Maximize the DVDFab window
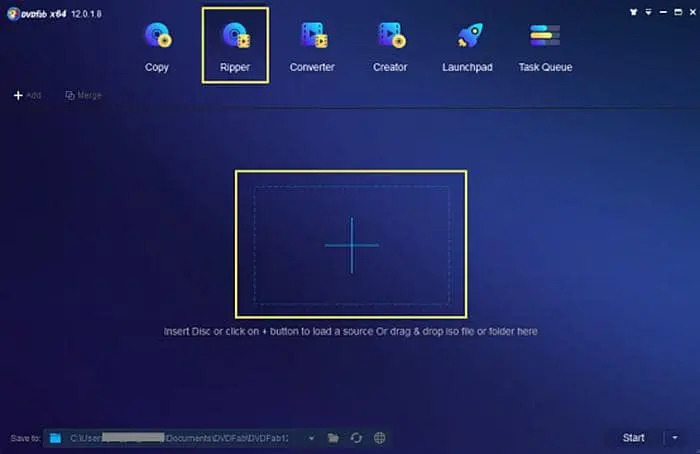The height and width of the screenshot is (454, 700). pyautogui.click(x=678, y=12)
